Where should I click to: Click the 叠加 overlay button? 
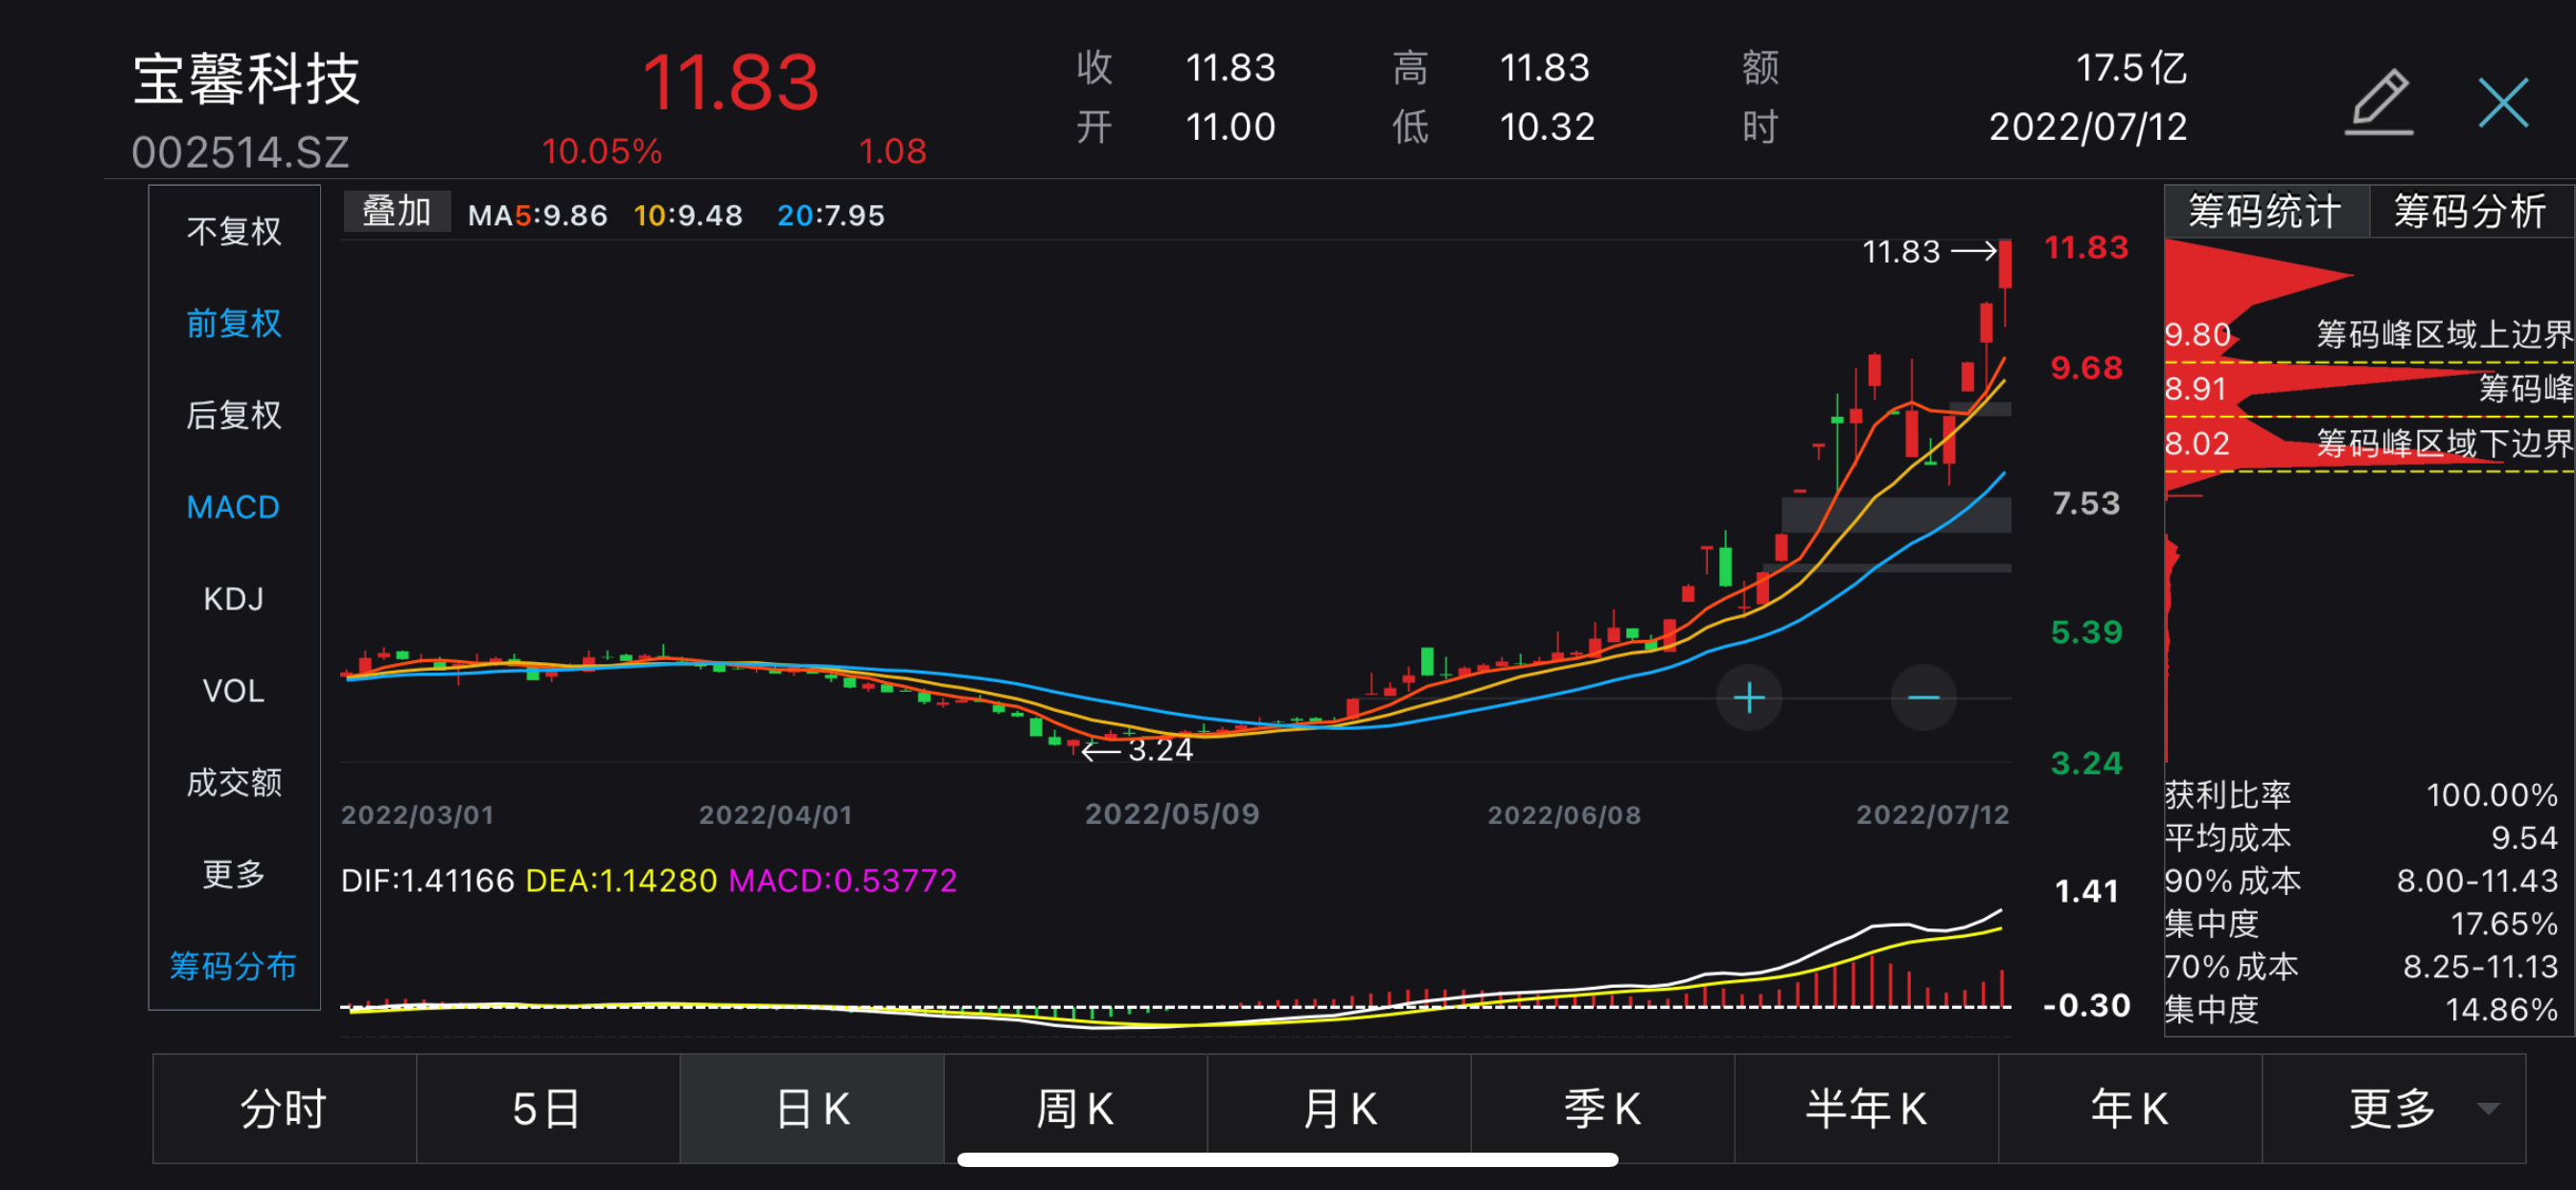click(396, 212)
